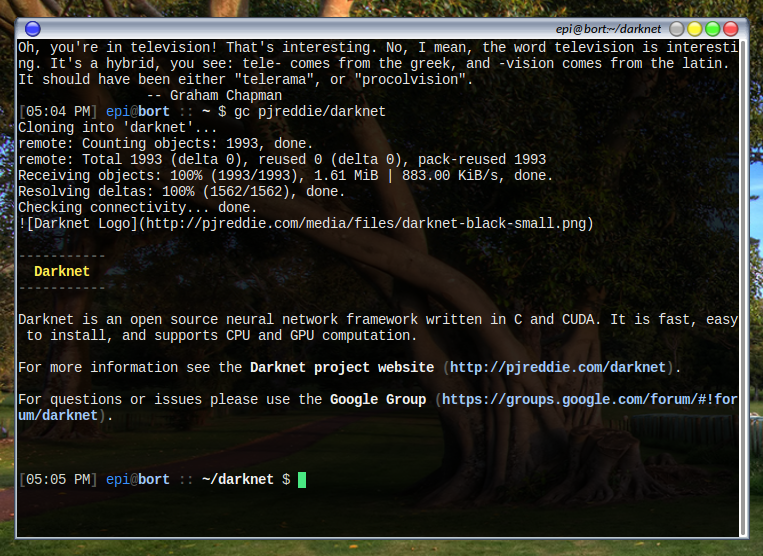Click the Darknet logo image URL
763x556 pixels.
[365, 224]
